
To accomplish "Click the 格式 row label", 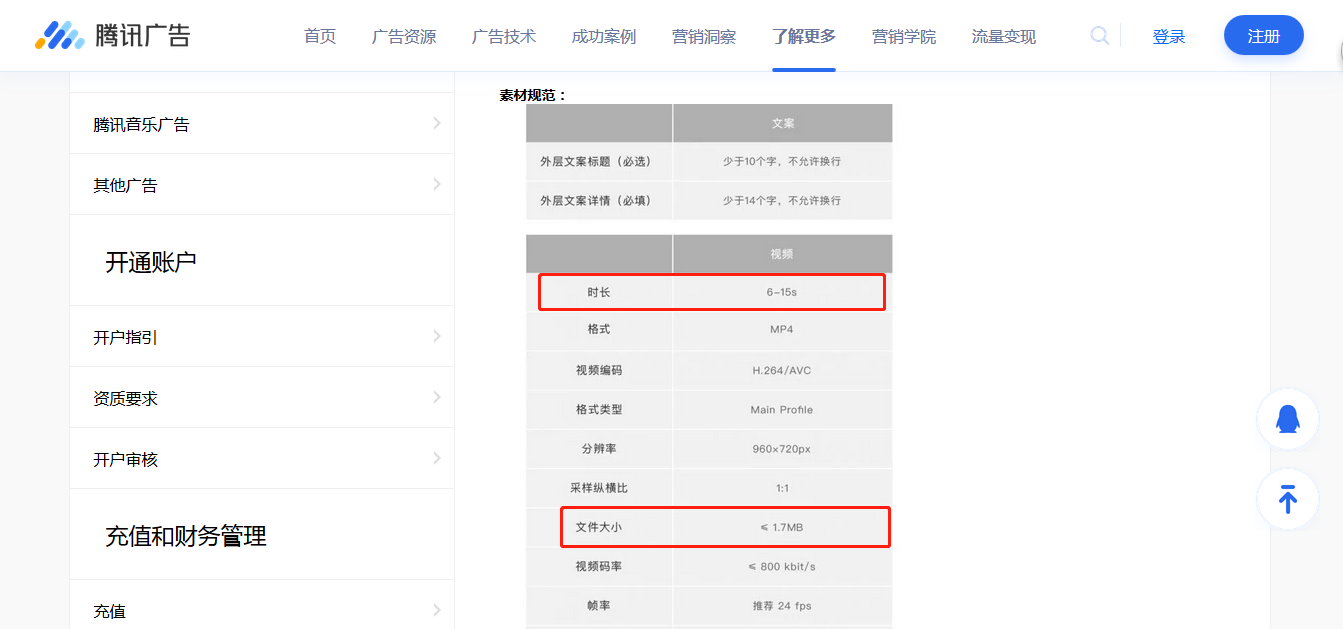I will click(x=599, y=329).
